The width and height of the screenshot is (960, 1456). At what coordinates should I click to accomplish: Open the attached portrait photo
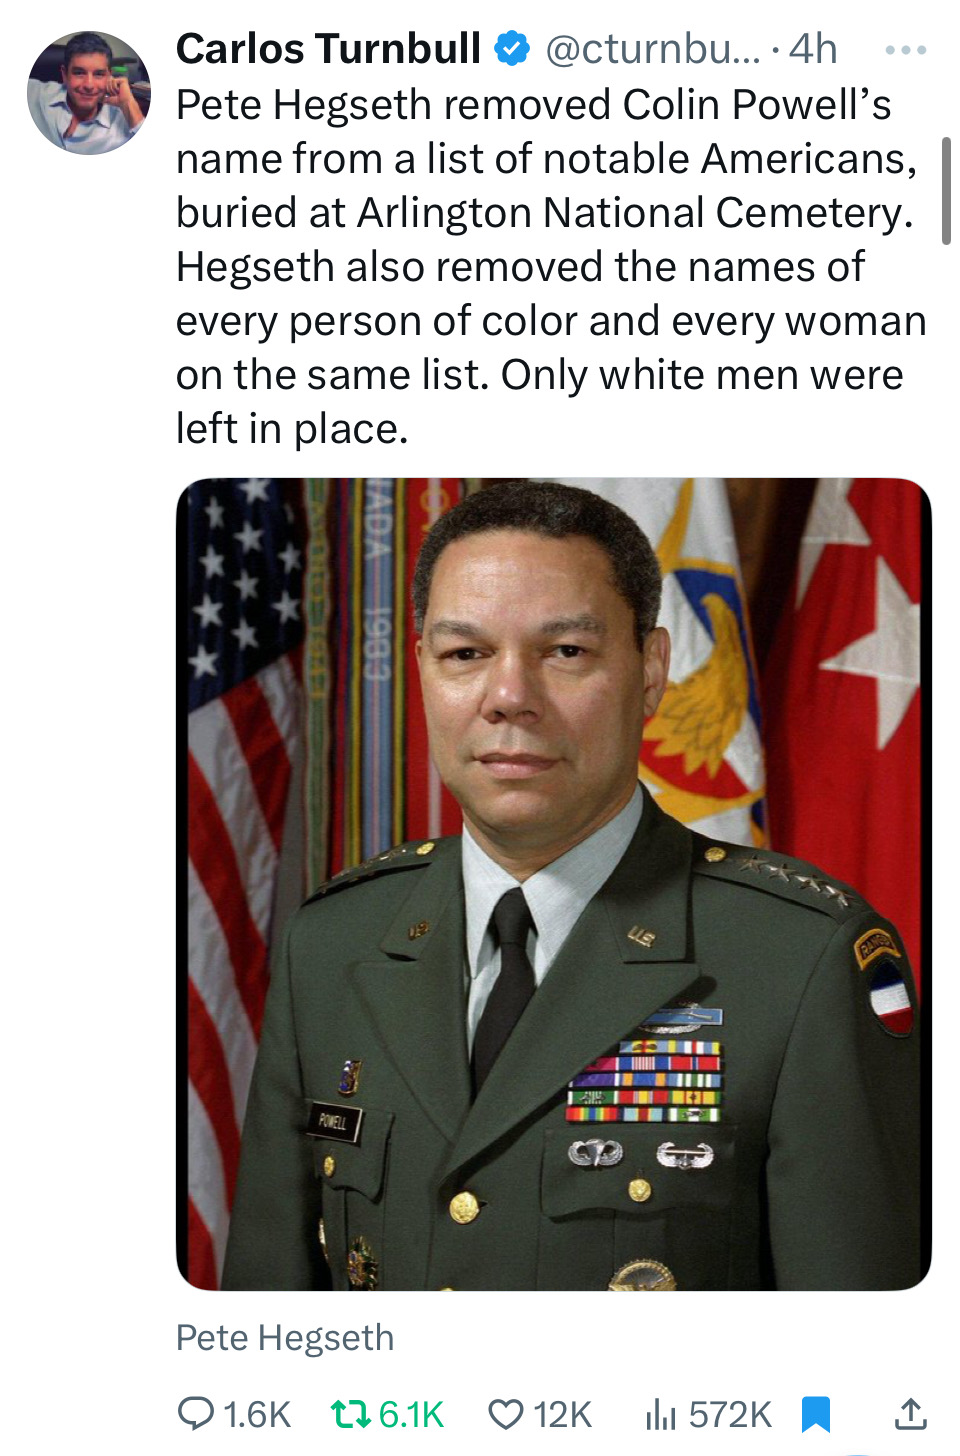pyautogui.click(x=553, y=884)
